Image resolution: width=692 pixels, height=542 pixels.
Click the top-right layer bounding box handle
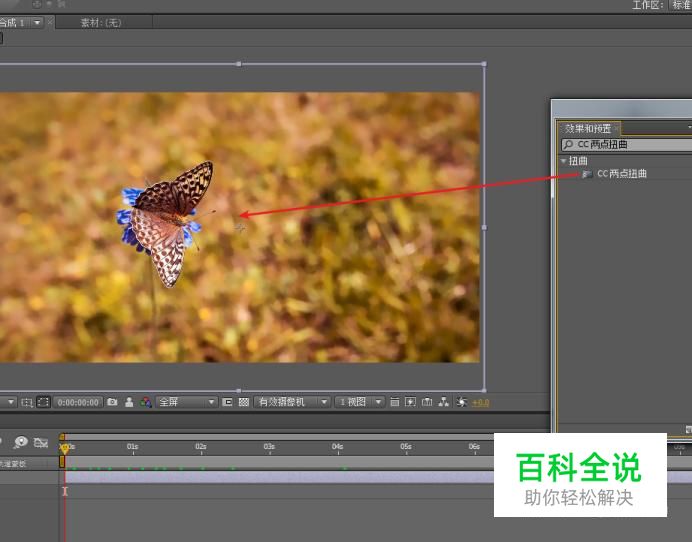click(484, 64)
